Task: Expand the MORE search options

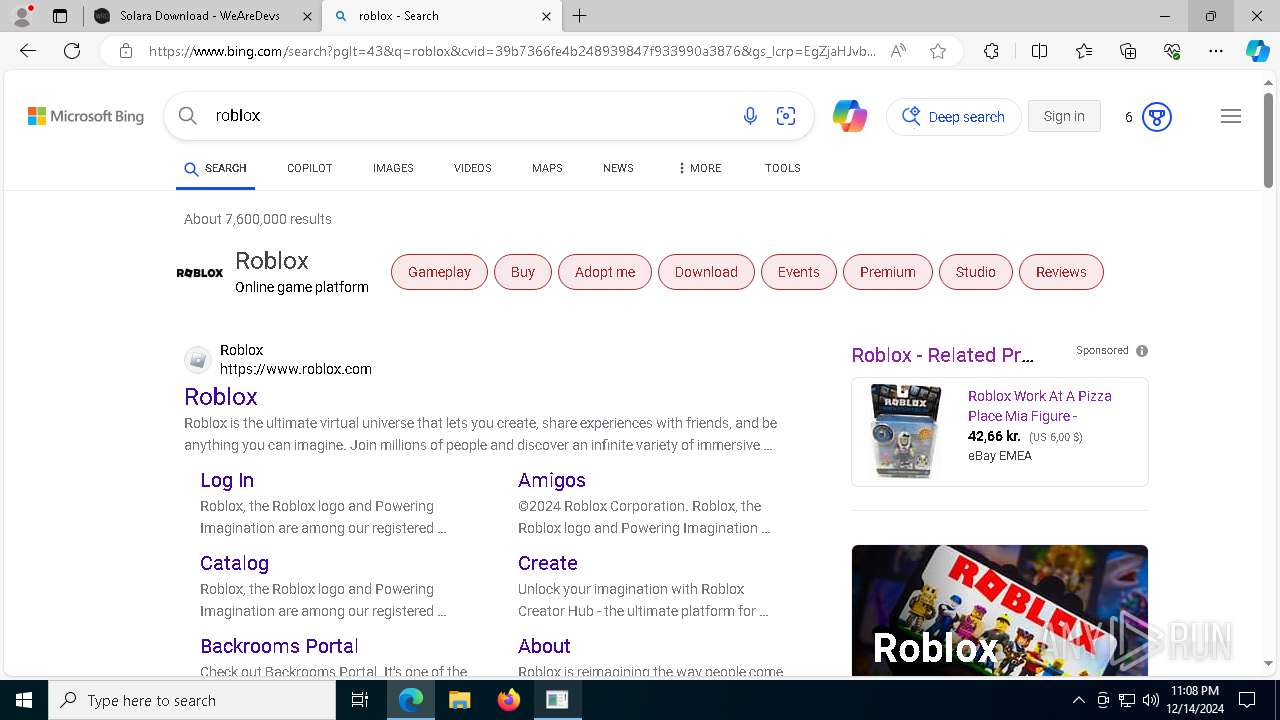Action: point(699,168)
